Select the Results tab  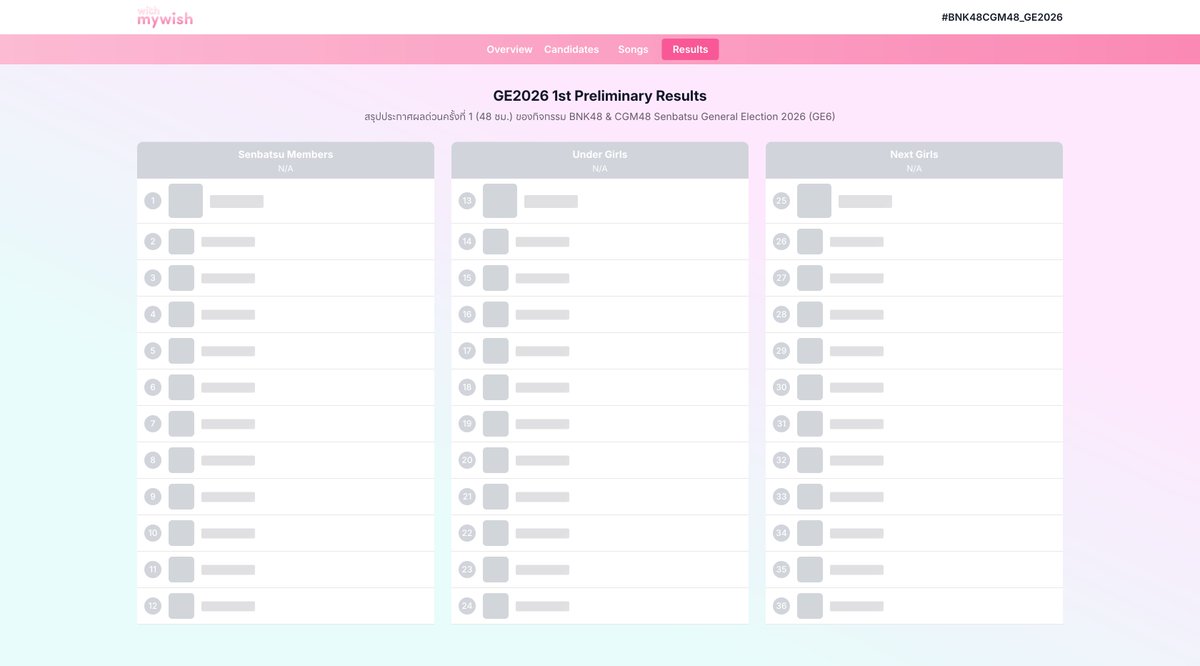[690, 49]
